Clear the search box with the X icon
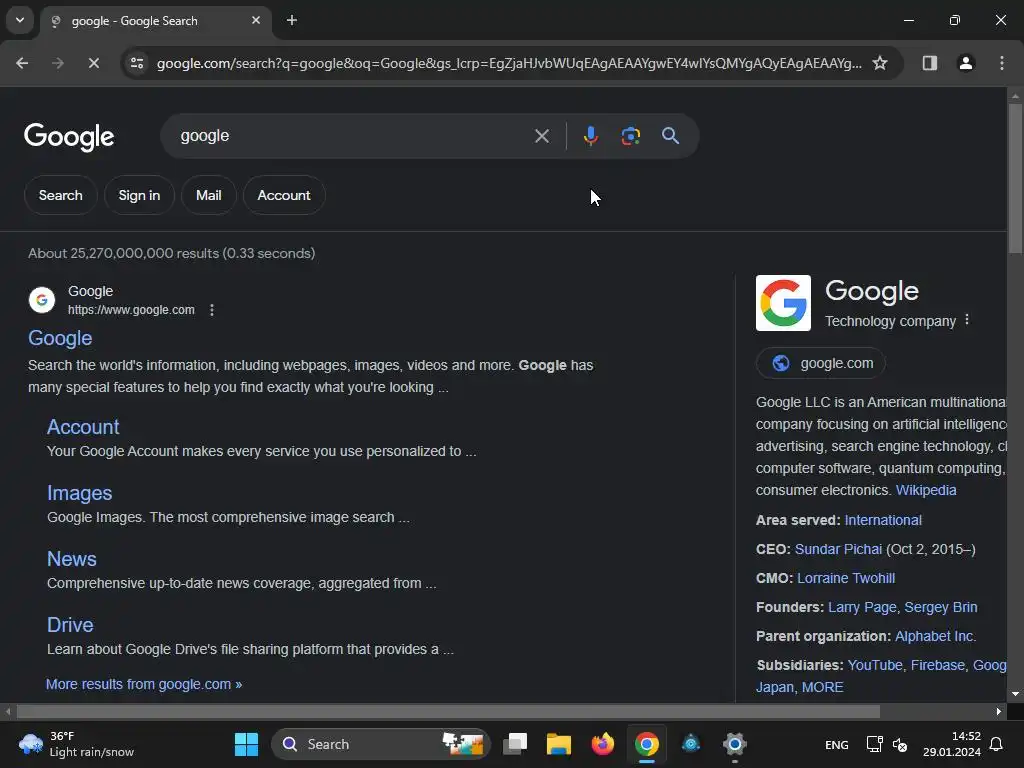1024x768 pixels. coord(541,136)
